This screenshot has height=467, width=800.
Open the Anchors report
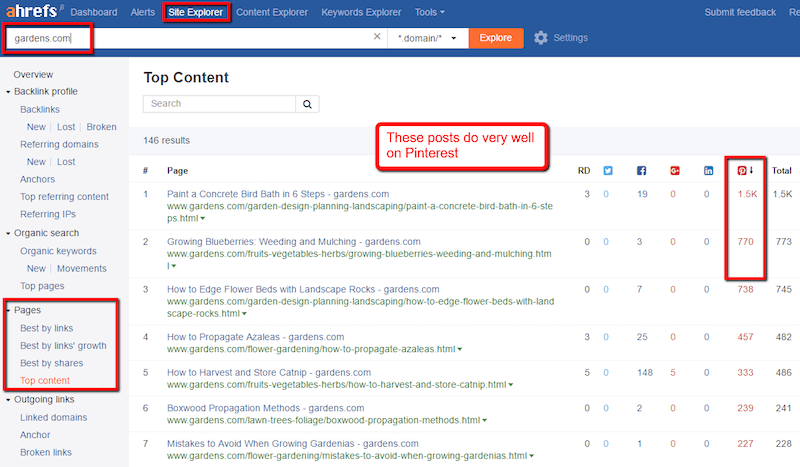click(37, 179)
